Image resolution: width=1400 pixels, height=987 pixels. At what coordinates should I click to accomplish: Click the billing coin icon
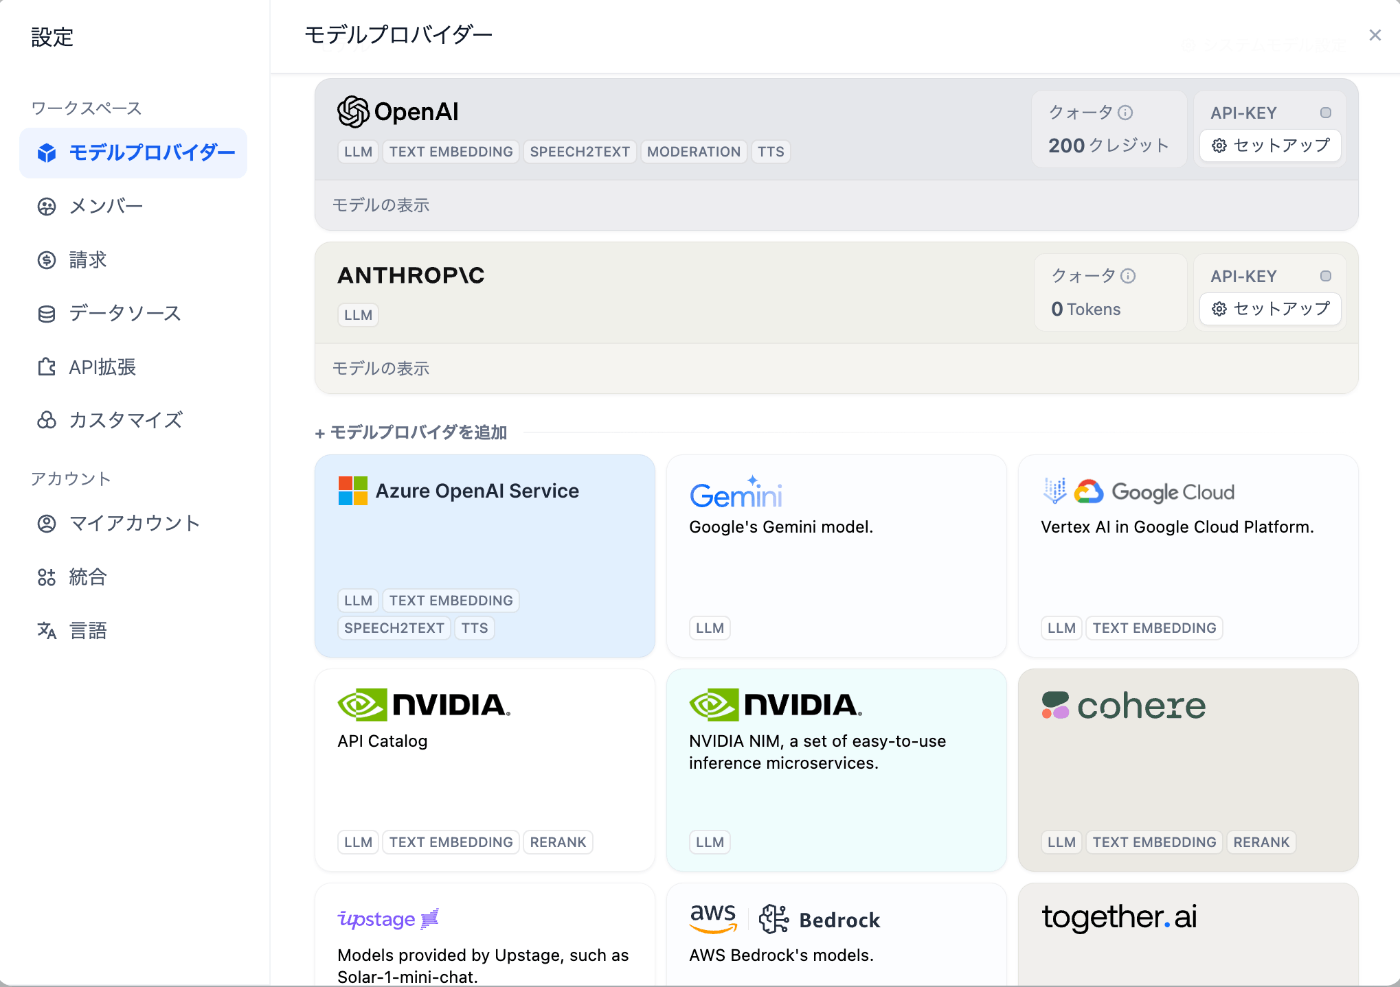click(x=47, y=260)
